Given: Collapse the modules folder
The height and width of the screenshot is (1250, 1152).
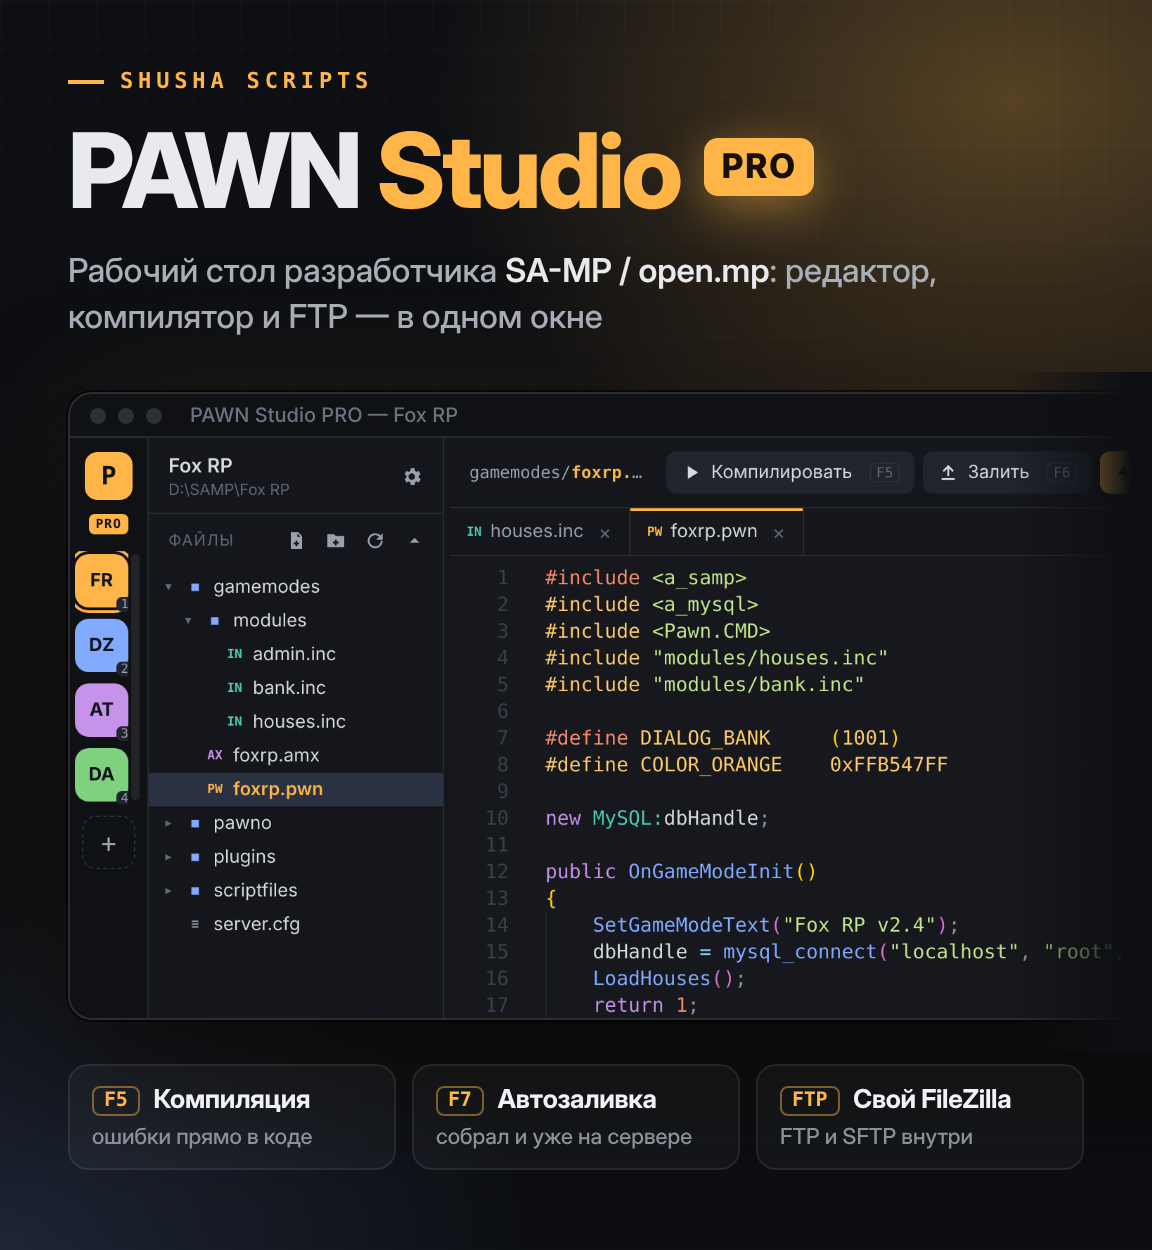Looking at the screenshot, I should coord(188,621).
